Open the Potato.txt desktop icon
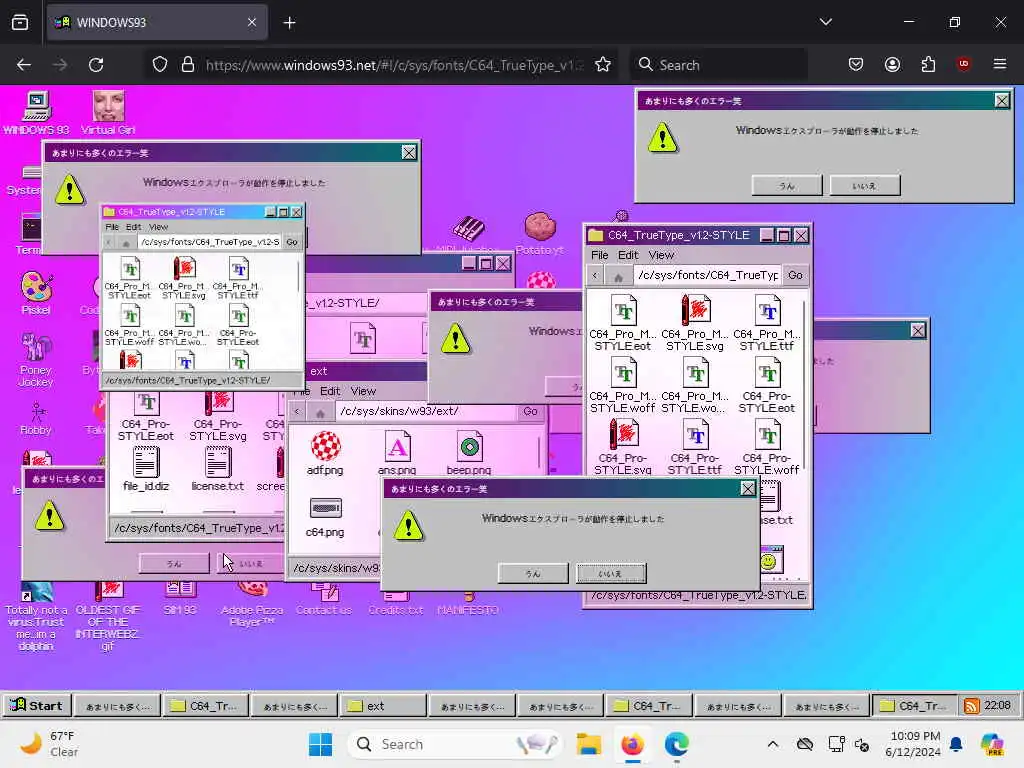This screenshot has height=768, width=1024. [539, 233]
